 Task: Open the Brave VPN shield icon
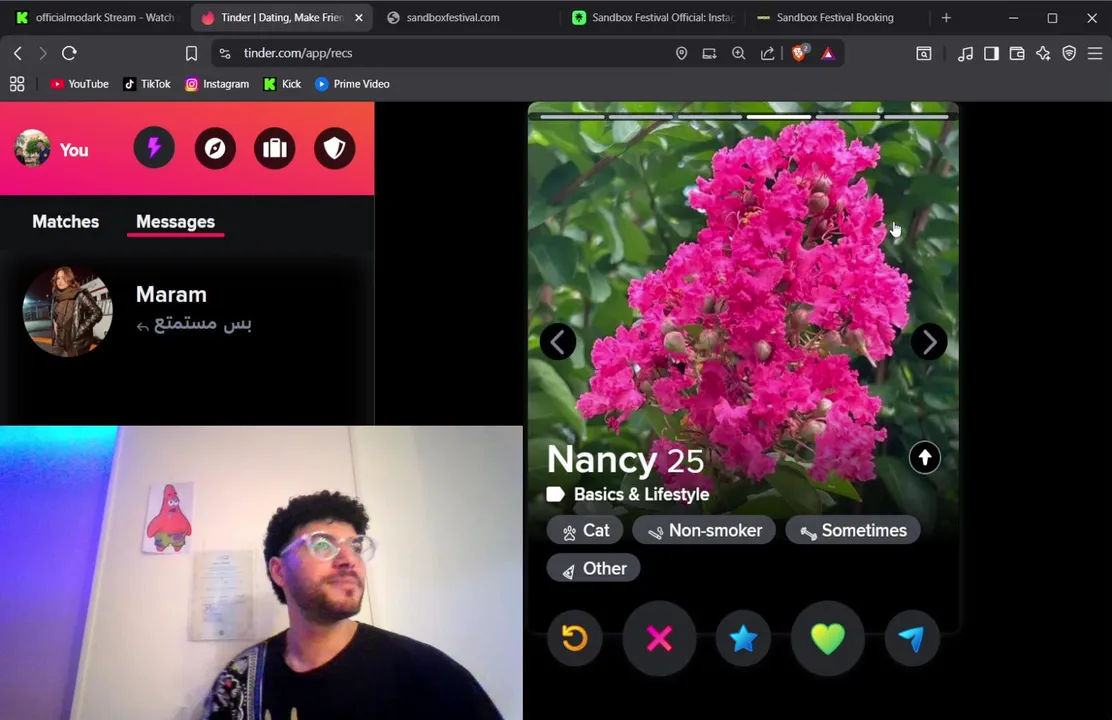pos(1069,53)
